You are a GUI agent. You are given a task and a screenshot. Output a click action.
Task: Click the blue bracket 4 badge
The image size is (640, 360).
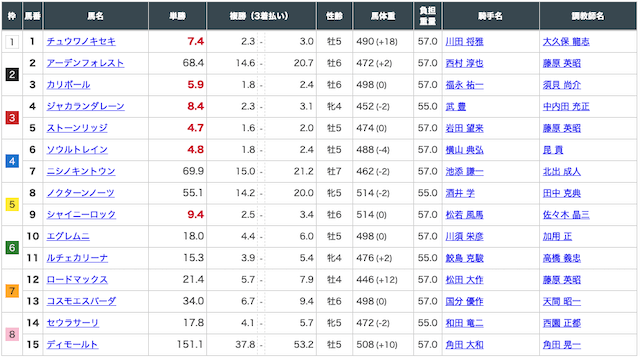click(x=12, y=161)
